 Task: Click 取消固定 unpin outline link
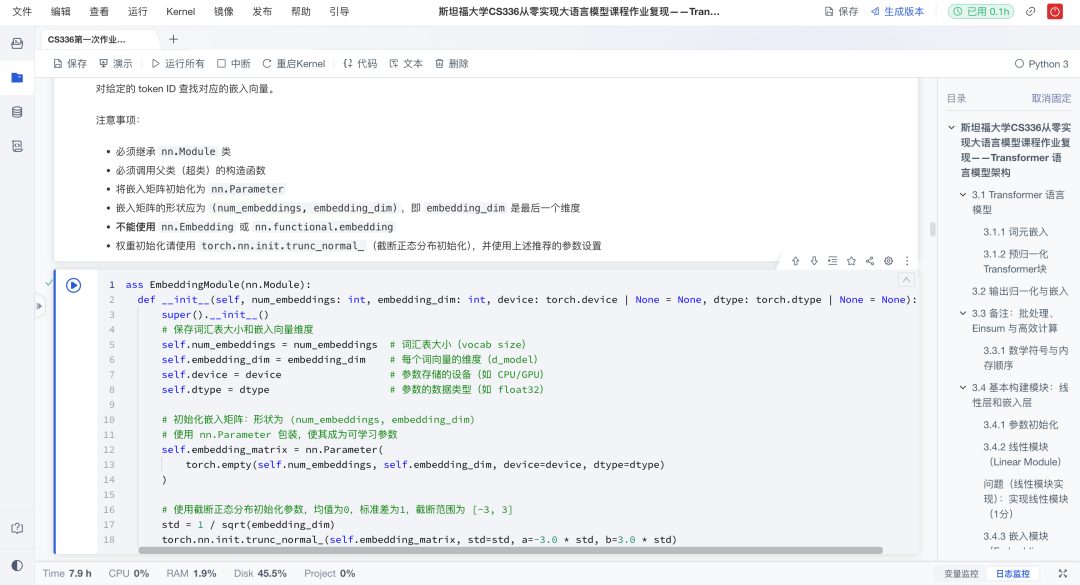(x=1051, y=99)
